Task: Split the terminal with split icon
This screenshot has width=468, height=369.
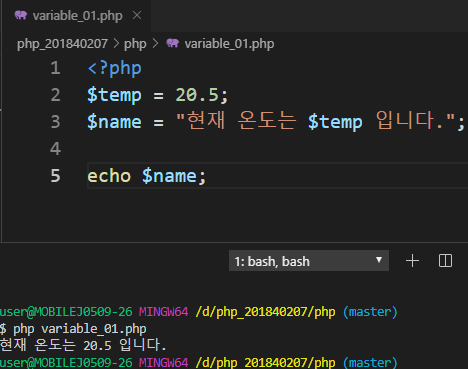Action: click(445, 261)
